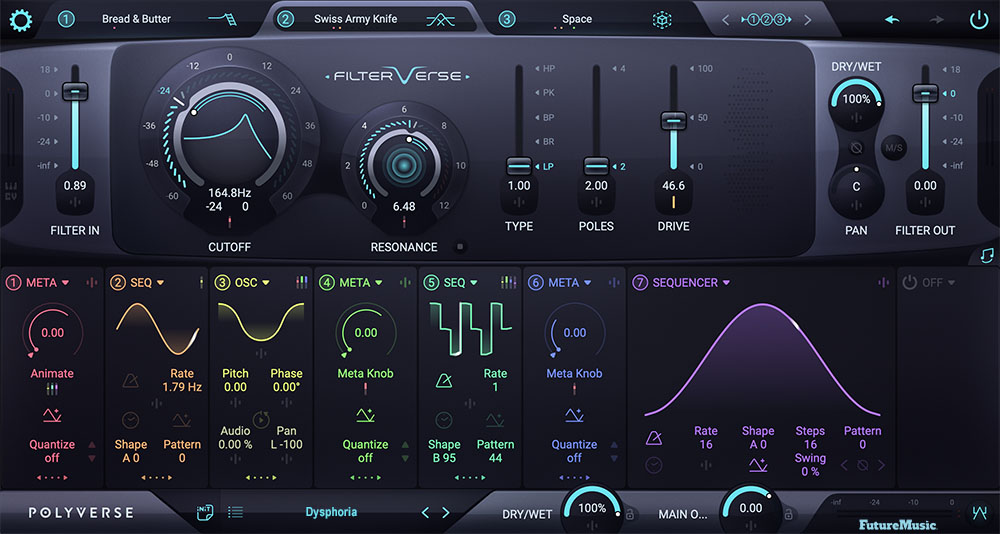Toggle the metronome sync icon in Sequencer 7

[654, 438]
